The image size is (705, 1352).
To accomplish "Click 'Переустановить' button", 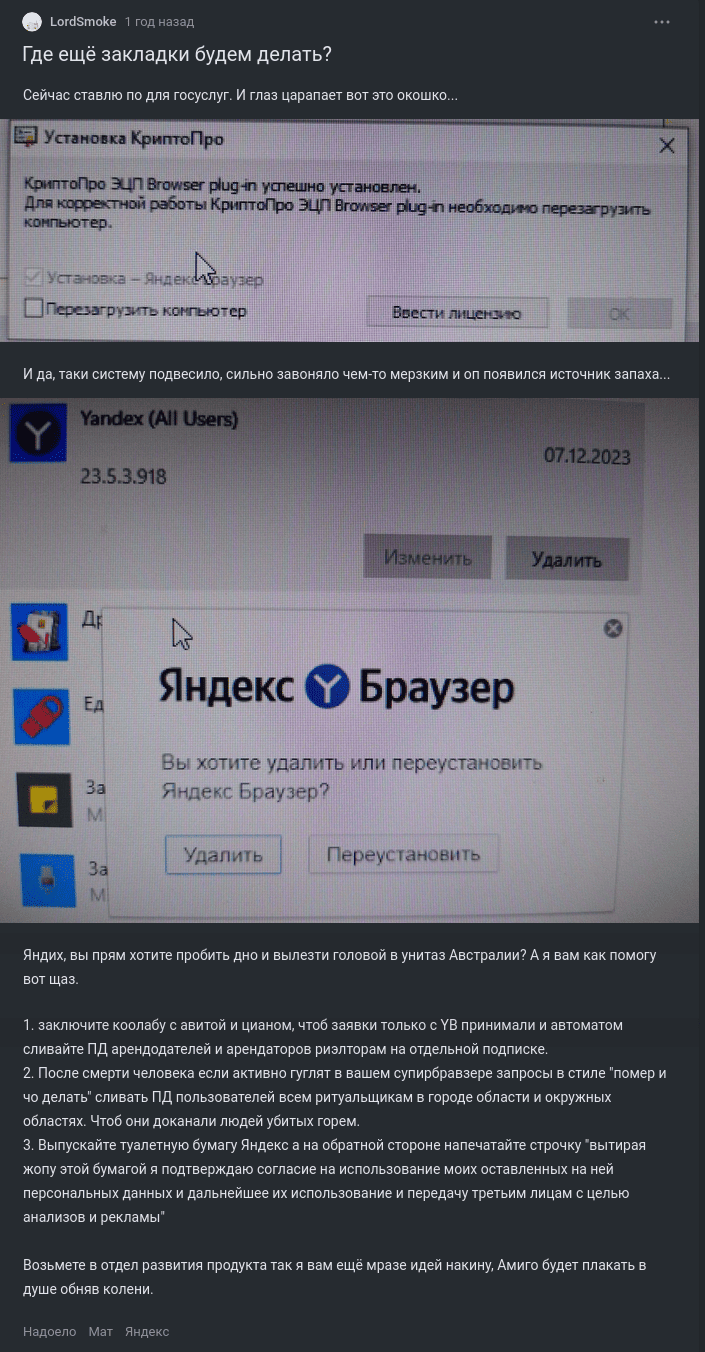I will (403, 854).
